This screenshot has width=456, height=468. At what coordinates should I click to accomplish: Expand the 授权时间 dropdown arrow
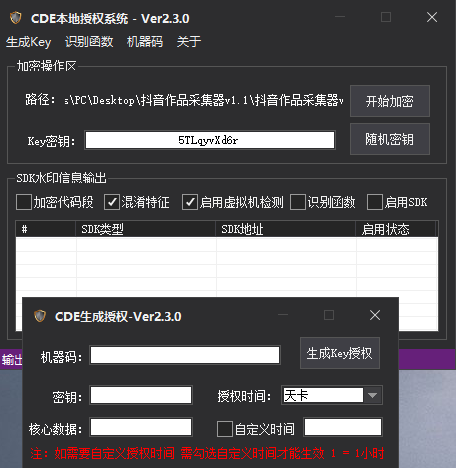pyautogui.click(x=373, y=396)
